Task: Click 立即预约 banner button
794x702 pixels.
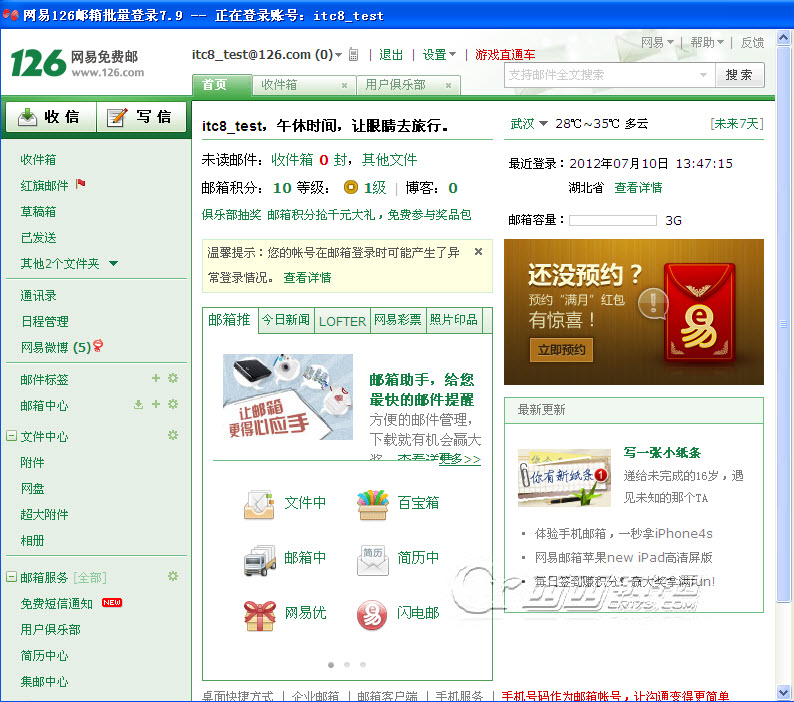Action: coord(562,349)
